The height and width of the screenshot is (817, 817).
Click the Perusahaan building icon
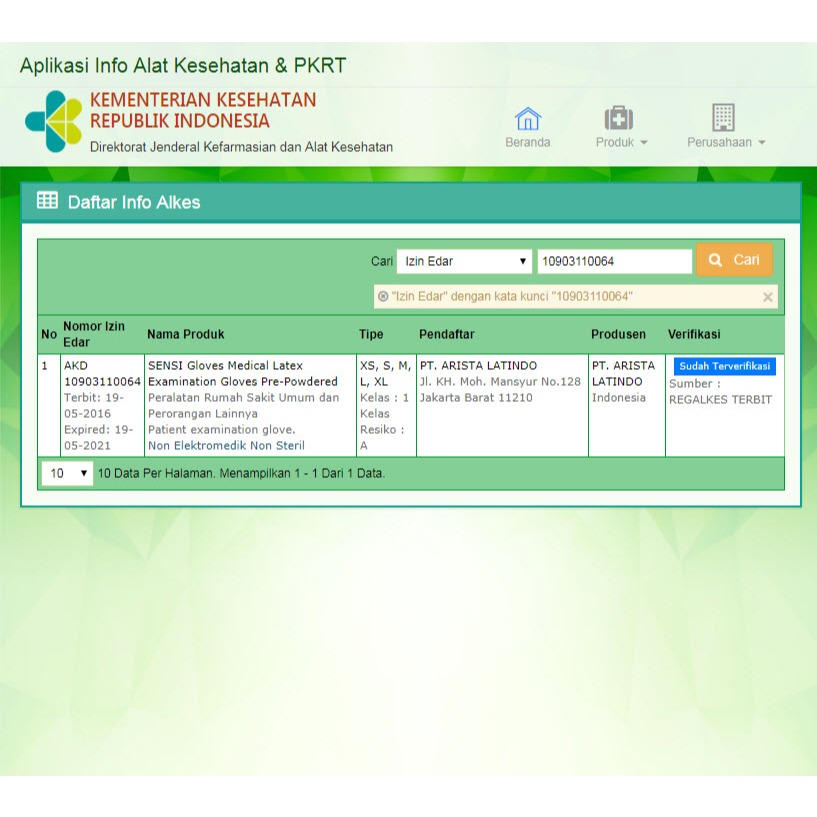click(723, 118)
